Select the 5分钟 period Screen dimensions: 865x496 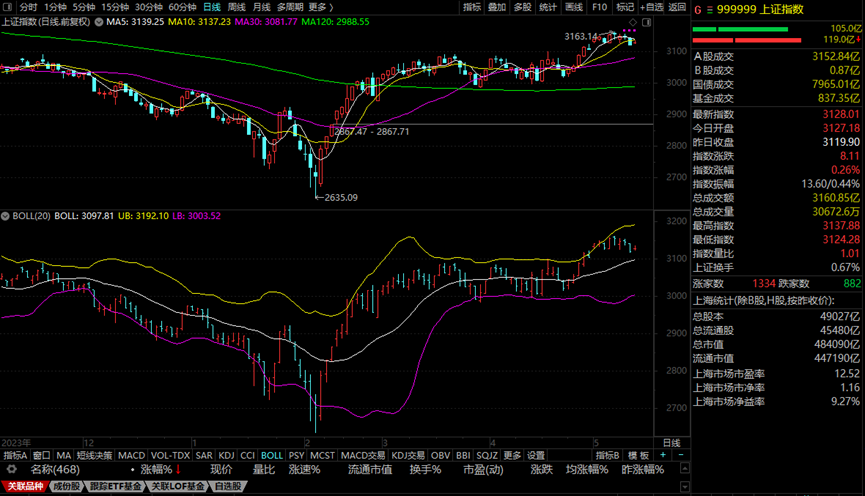(84, 7)
